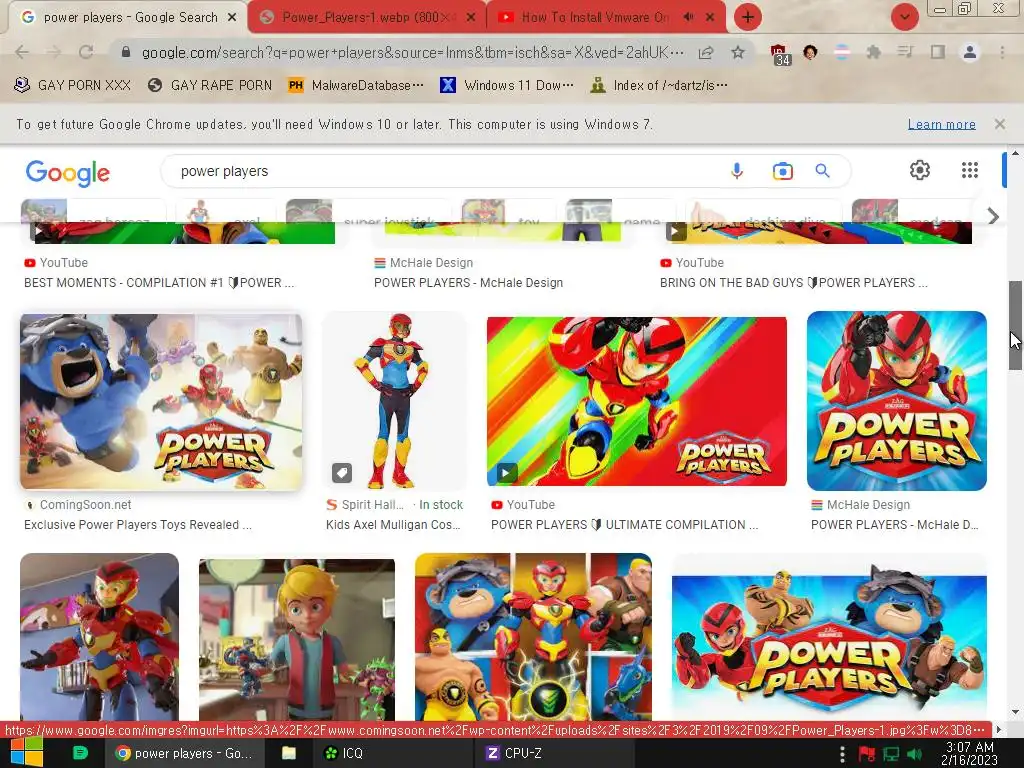The width and height of the screenshot is (1024, 768).
Task: Show more filter chips with right chevron
Action: (x=993, y=216)
